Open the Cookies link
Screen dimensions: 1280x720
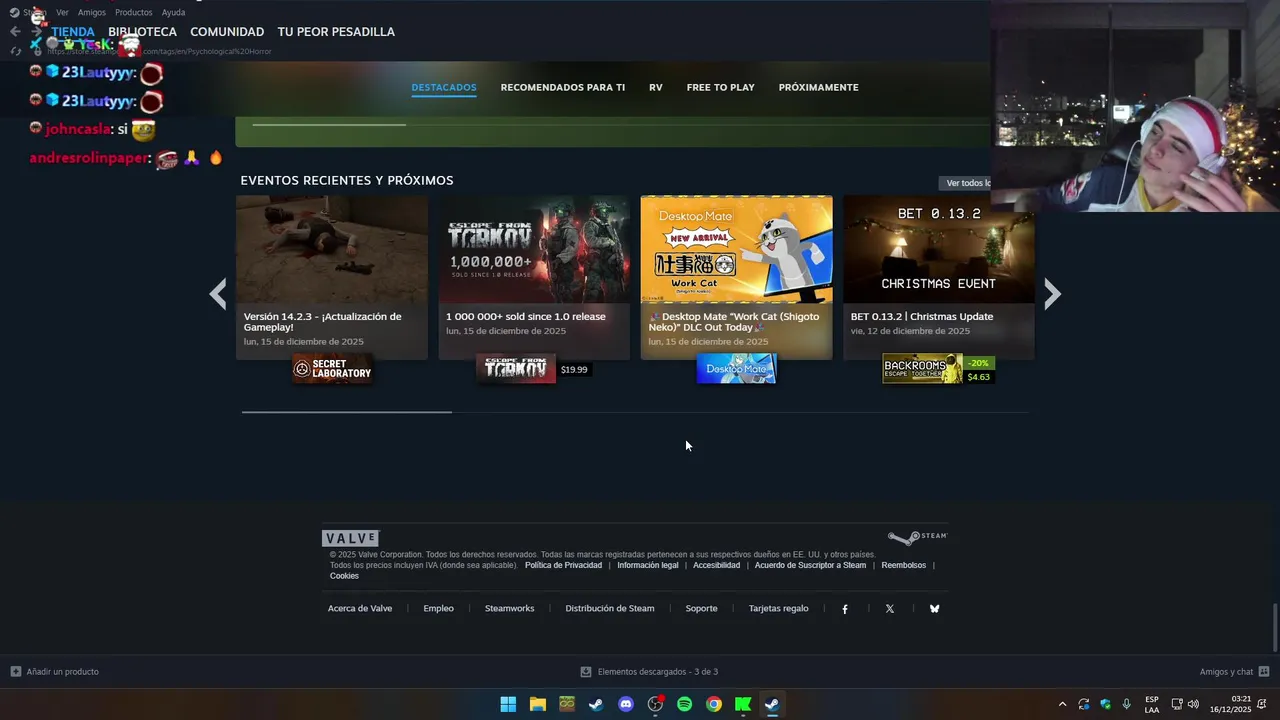[x=344, y=576]
